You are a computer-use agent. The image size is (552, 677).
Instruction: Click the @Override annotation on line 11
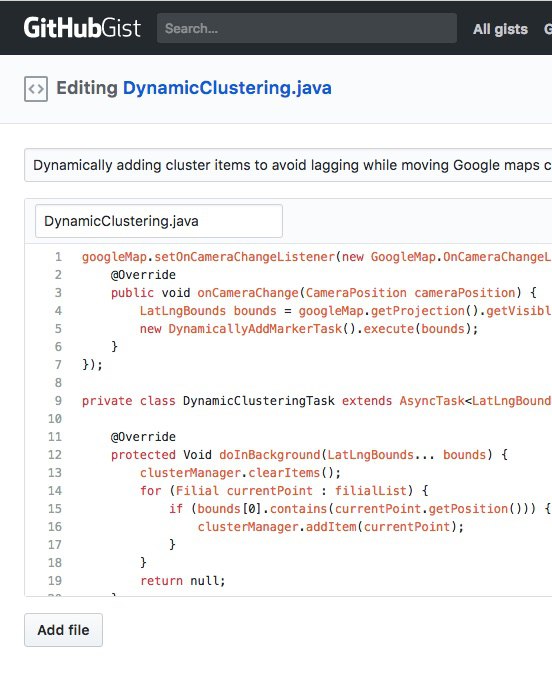[x=143, y=437]
